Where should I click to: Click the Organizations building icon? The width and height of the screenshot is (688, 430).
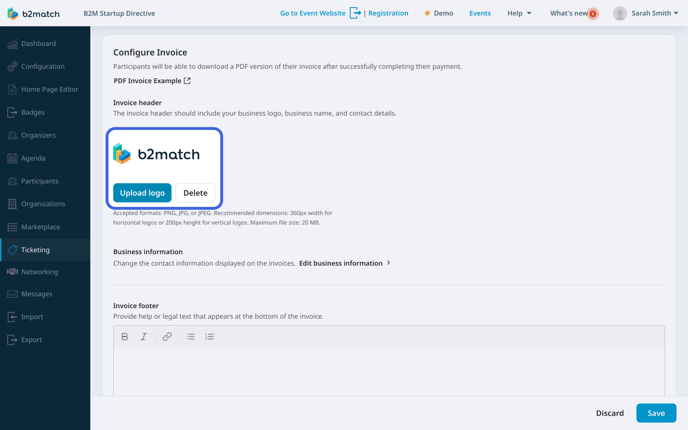[x=12, y=204]
